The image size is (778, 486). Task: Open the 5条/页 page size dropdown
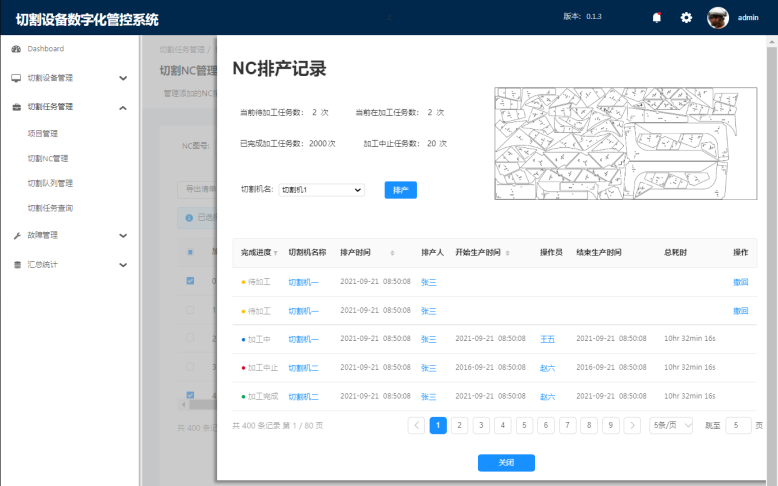point(671,425)
